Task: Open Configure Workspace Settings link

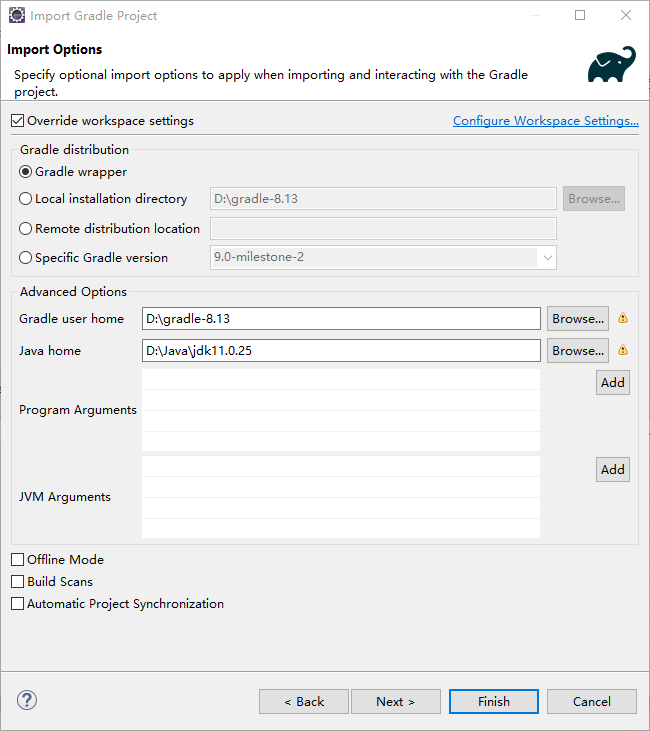Action: pos(546,121)
